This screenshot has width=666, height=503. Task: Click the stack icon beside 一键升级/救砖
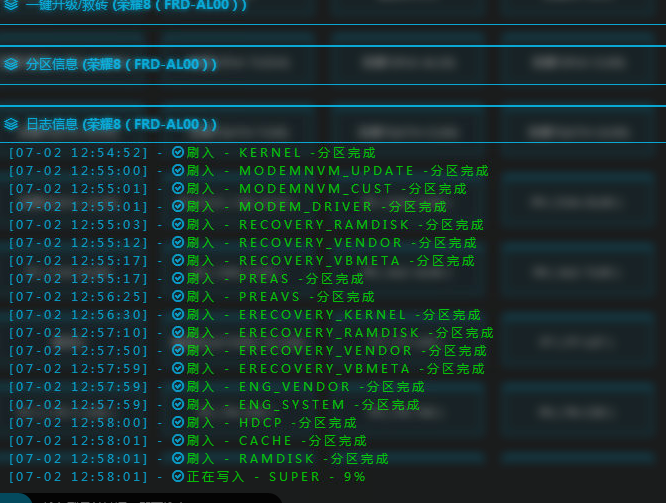click(x=11, y=4)
